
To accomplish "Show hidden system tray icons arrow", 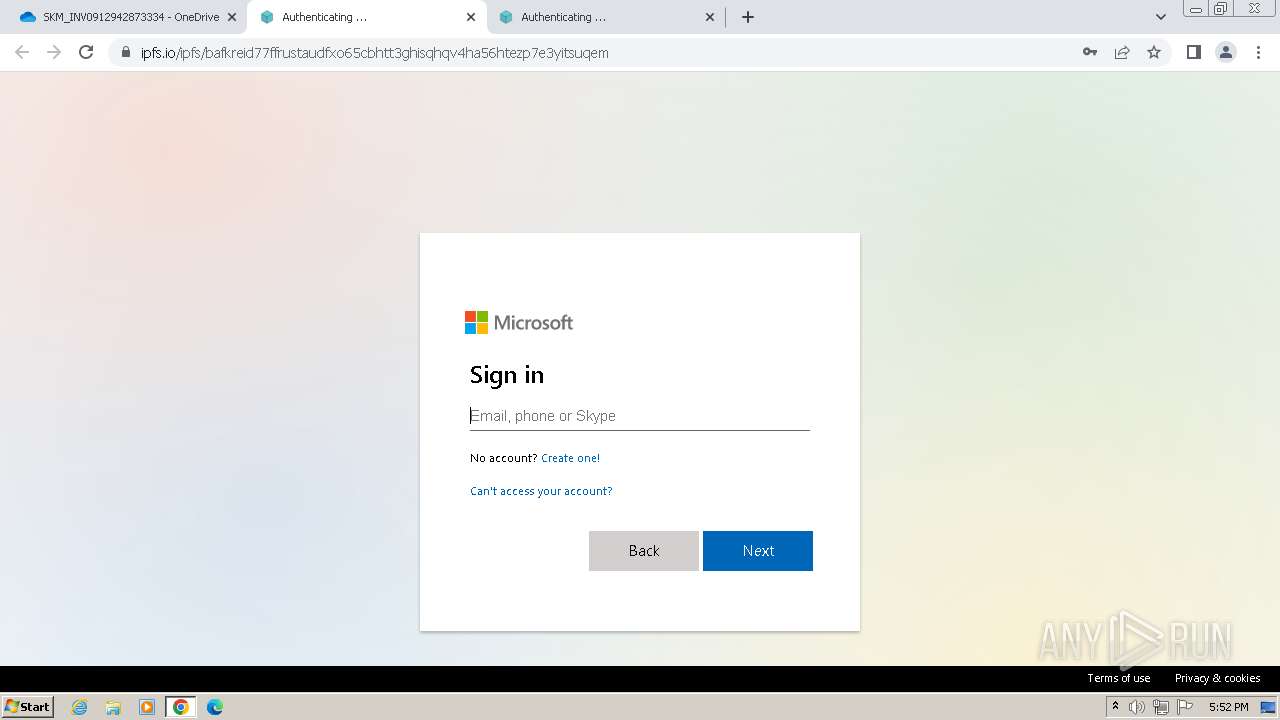I will tap(1115, 707).
